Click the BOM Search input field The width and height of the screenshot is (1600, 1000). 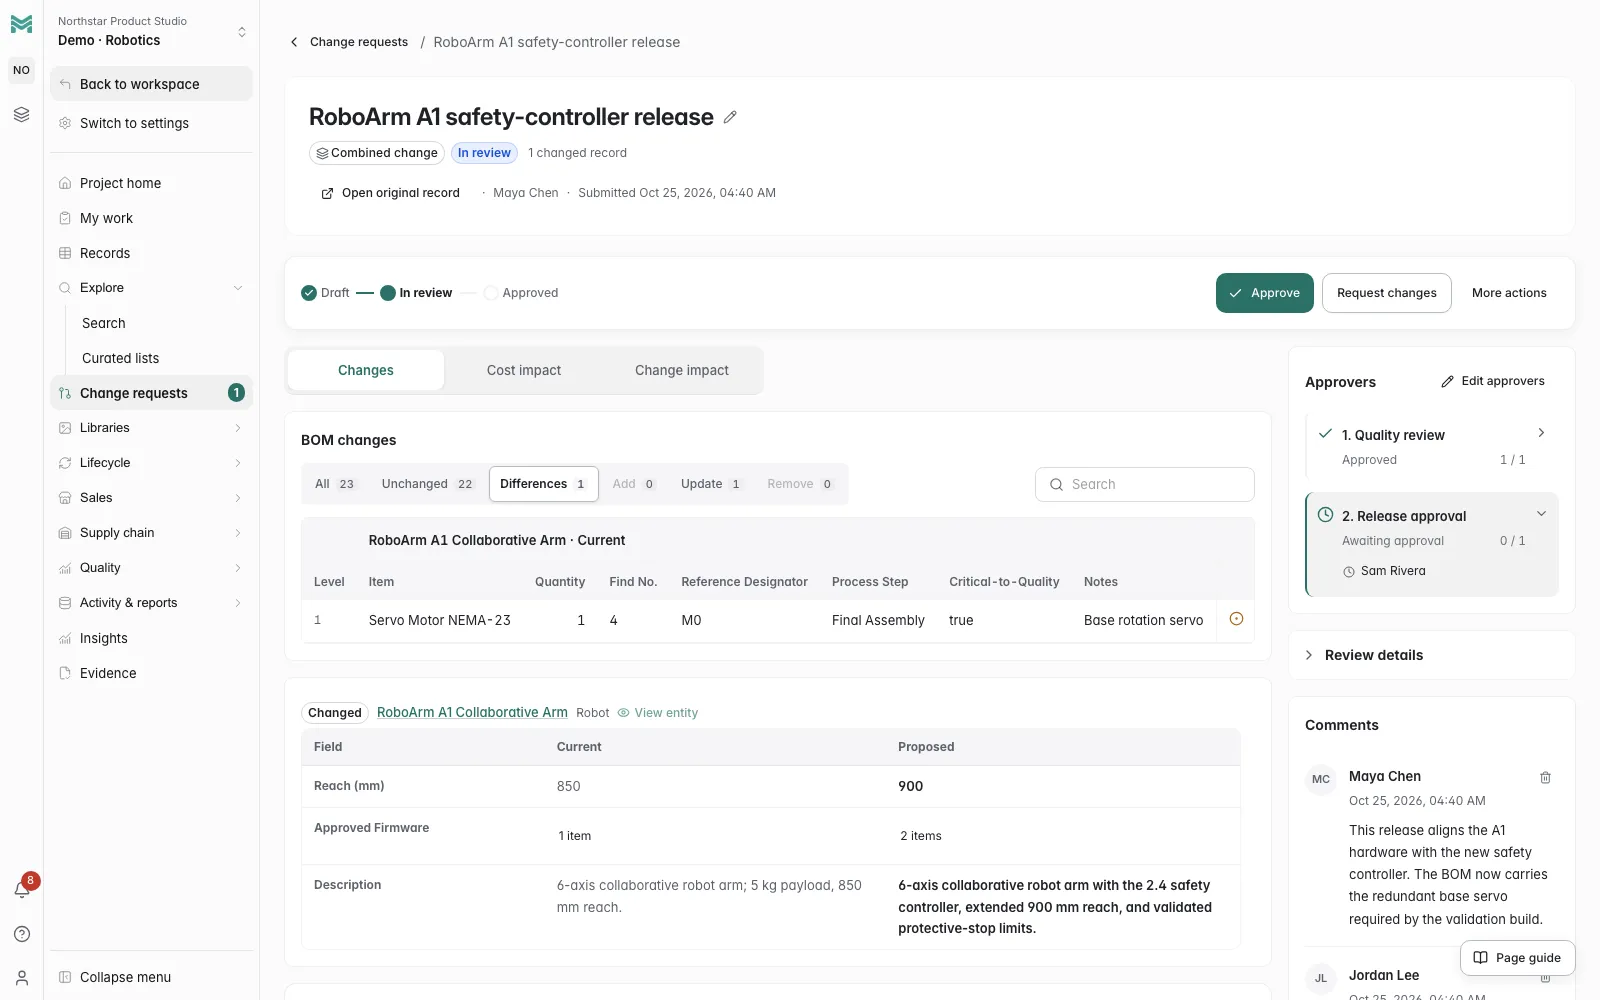click(1145, 484)
